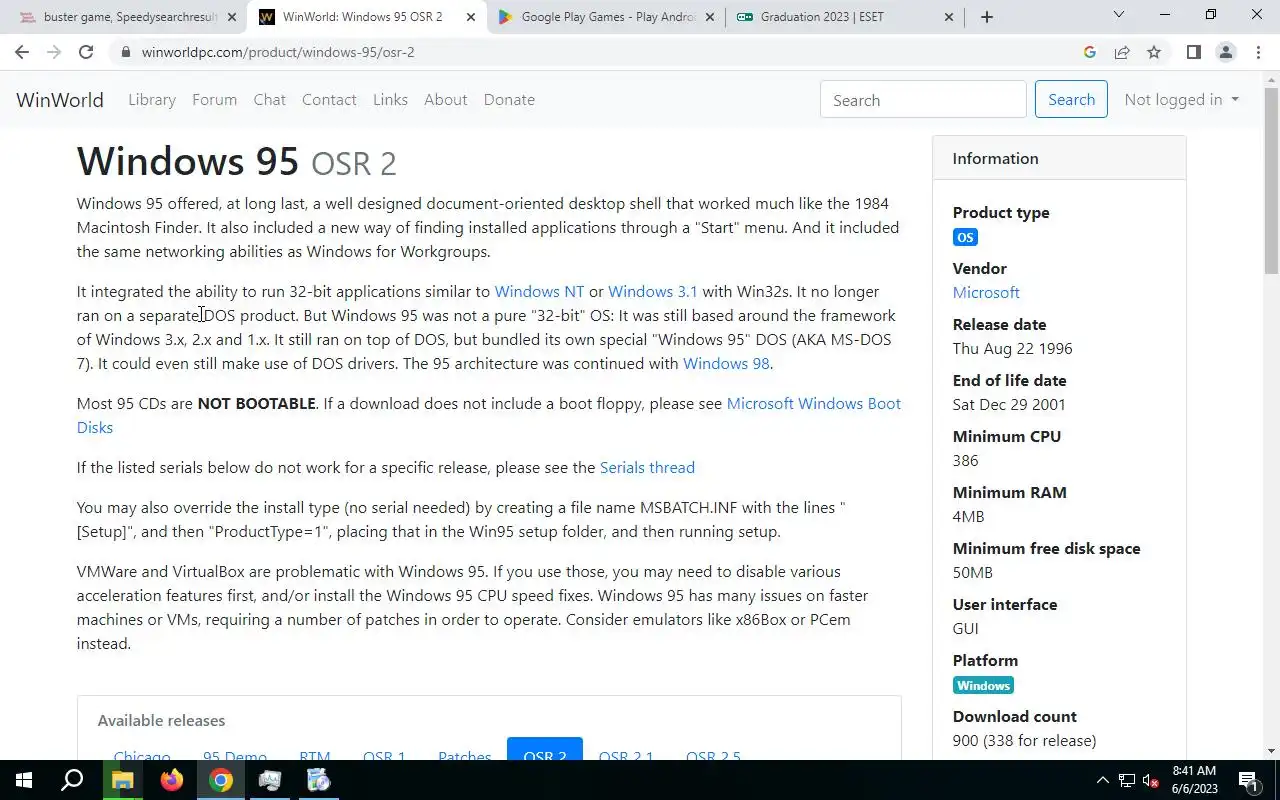Close the WinWorld Windows 95 OSR 2 tab
Viewport: 1280px width, 800px height.
pyautogui.click(x=471, y=17)
